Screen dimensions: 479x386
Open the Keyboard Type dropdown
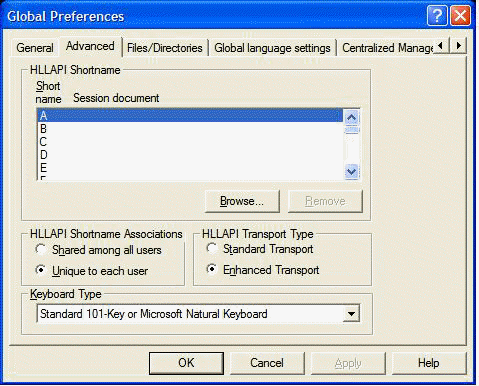[351, 314]
